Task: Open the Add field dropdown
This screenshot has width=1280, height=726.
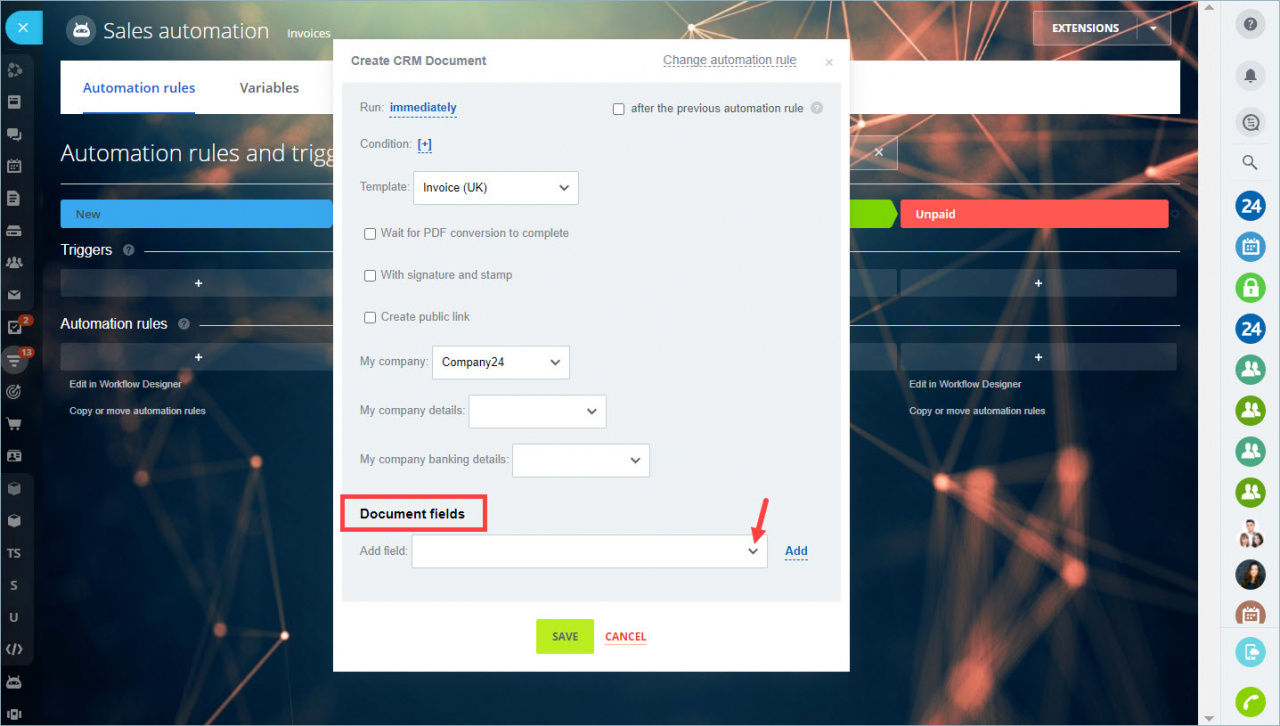Action: pyautogui.click(x=589, y=551)
